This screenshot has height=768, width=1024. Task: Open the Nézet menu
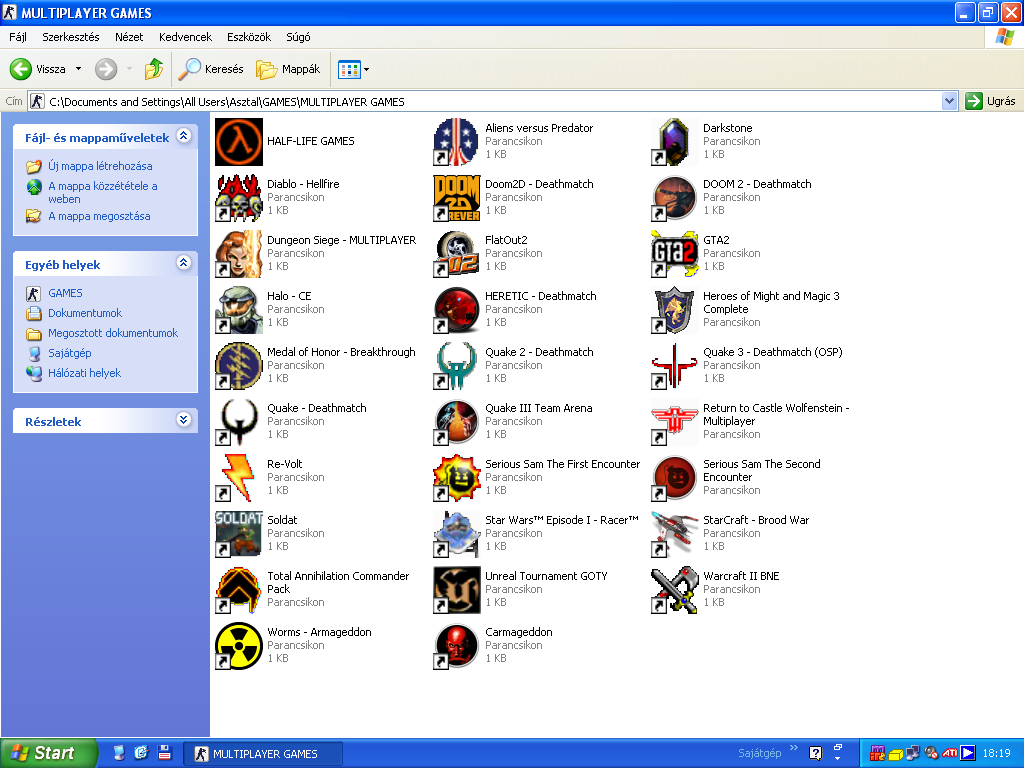(129, 37)
